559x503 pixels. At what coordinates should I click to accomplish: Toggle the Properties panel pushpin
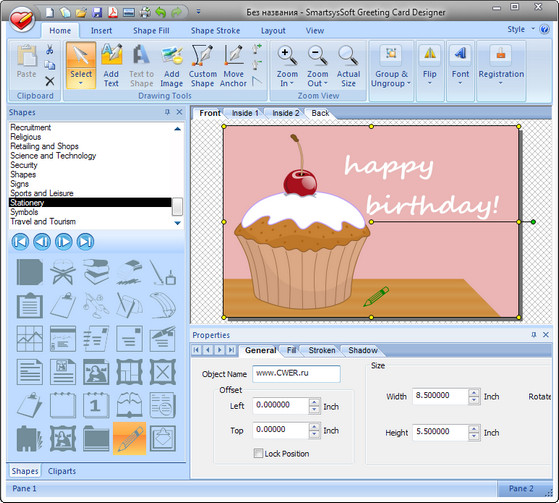click(534, 335)
